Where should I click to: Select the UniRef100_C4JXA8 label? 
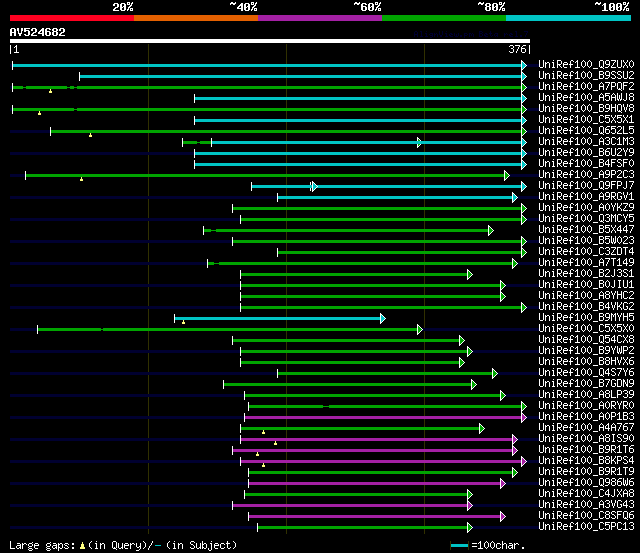click(586, 494)
